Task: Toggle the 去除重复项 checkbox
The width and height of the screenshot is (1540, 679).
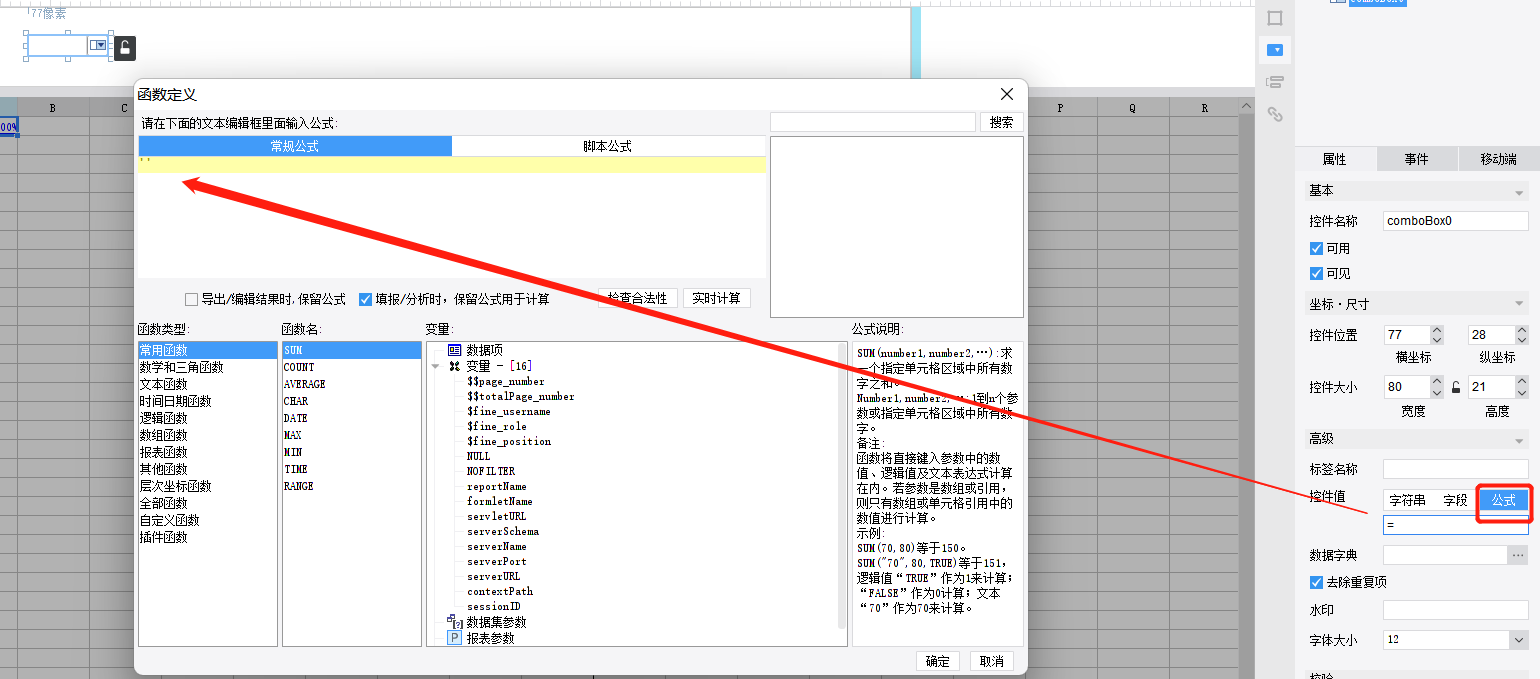Action: coord(1316,582)
